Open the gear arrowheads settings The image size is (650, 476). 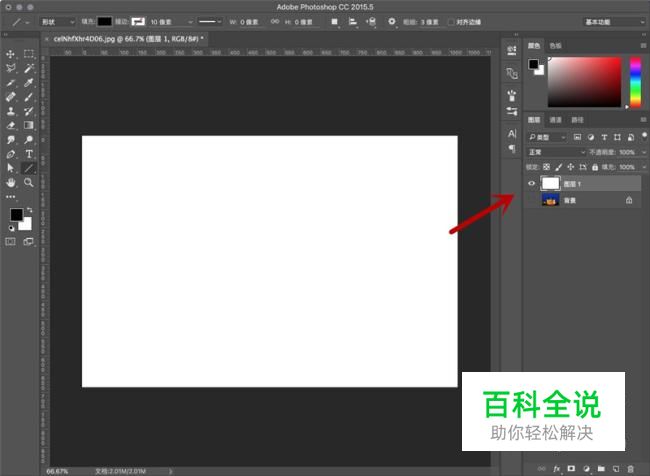[x=392, y=22]
